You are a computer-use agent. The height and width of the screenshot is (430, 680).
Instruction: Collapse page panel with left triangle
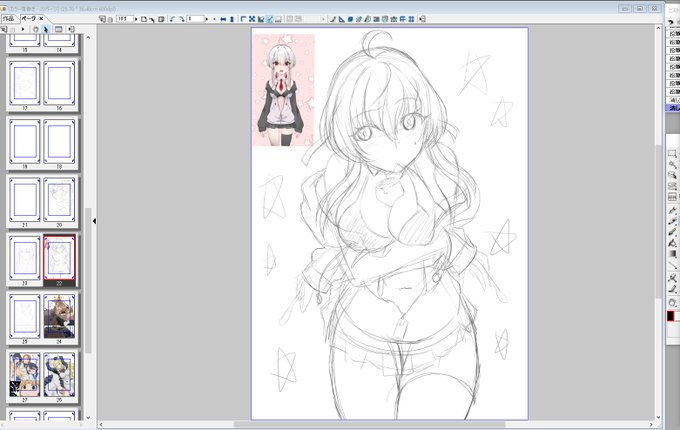tap(94, 221)
